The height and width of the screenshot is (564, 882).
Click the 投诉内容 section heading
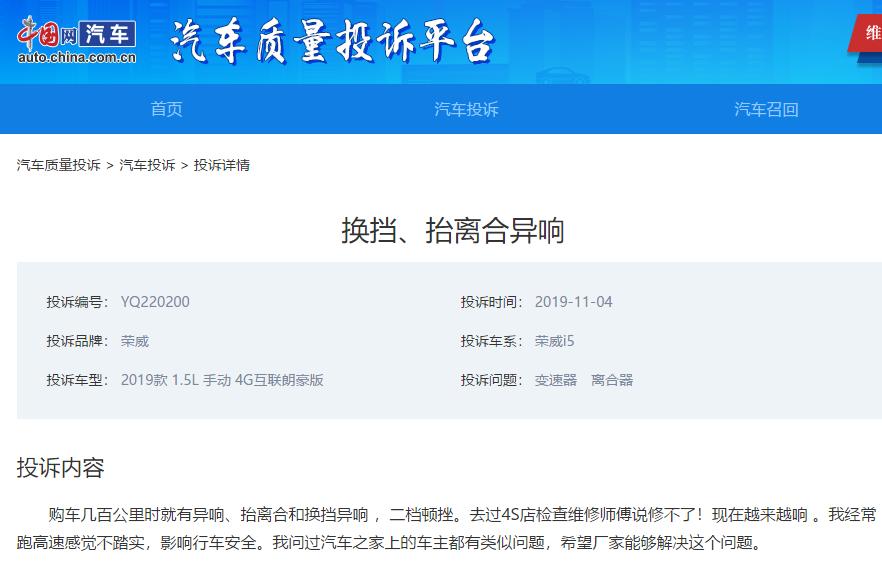click(61, 468)
